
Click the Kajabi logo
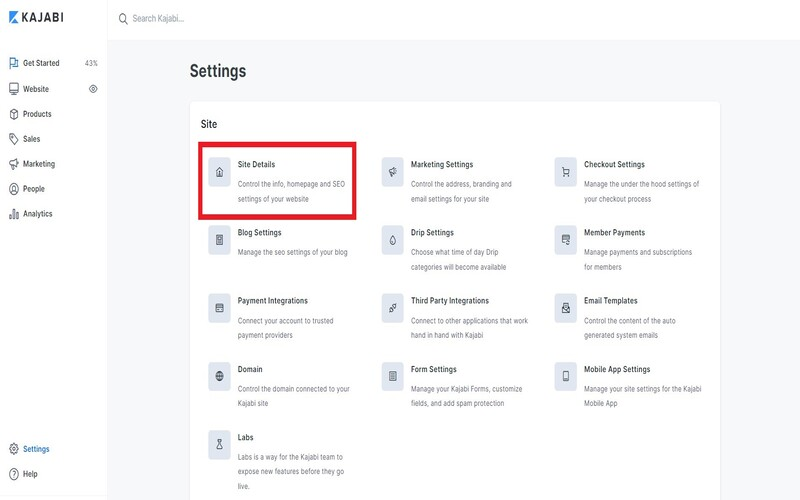coord(36,17)
